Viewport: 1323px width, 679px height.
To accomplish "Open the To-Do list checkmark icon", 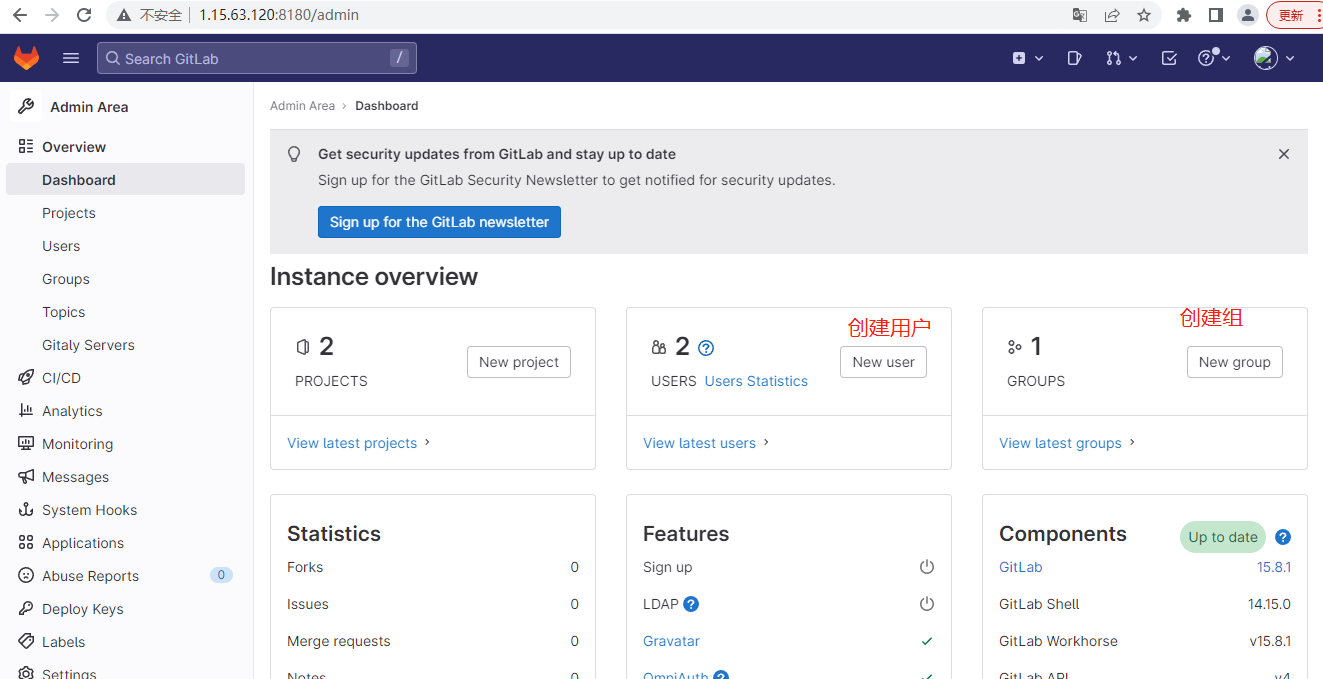I will (1169, 58).
